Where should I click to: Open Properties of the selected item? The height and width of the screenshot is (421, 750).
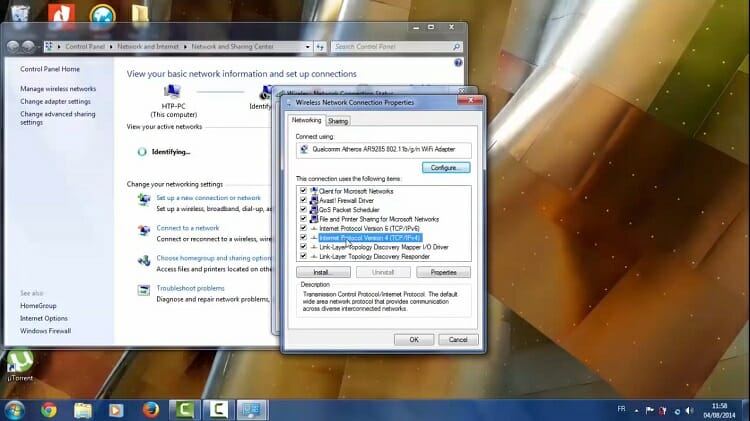443,272
